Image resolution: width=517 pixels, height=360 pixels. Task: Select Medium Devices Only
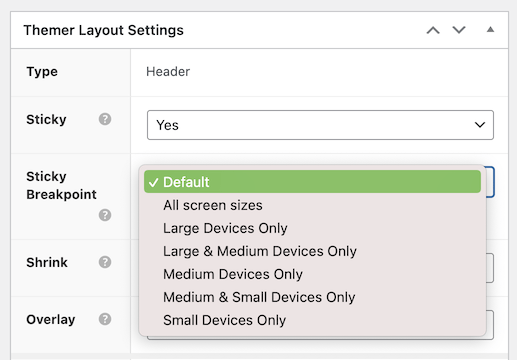point(312,274)
